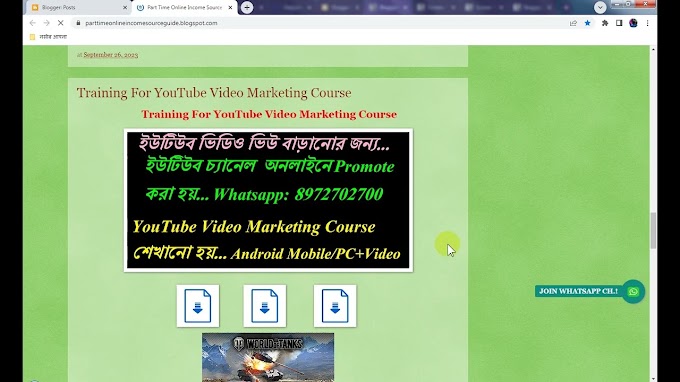The height and width of the screenshot is (382, 680).
Task: Click the blue bookmark star icon
Action: pos(588,23)
